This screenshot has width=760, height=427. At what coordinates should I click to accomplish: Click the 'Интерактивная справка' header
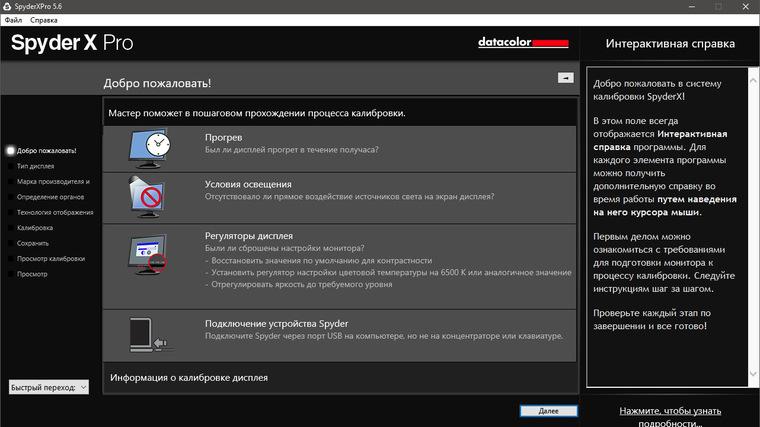pyautogui.click(x=670, y=44)
